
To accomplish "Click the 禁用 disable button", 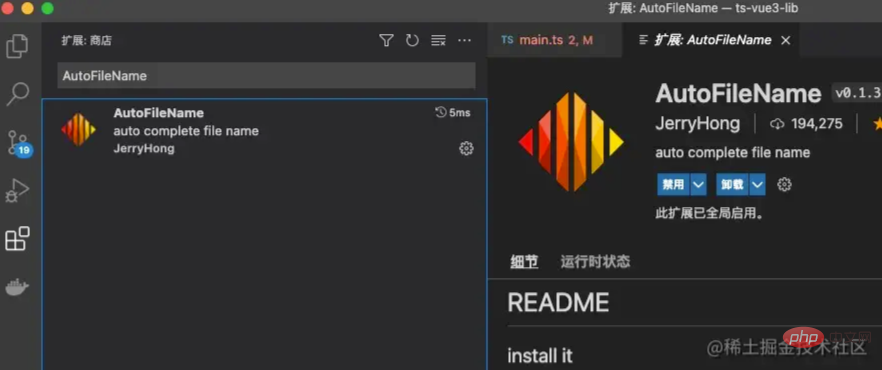I will pyautogui.click(x=673, y=184).
